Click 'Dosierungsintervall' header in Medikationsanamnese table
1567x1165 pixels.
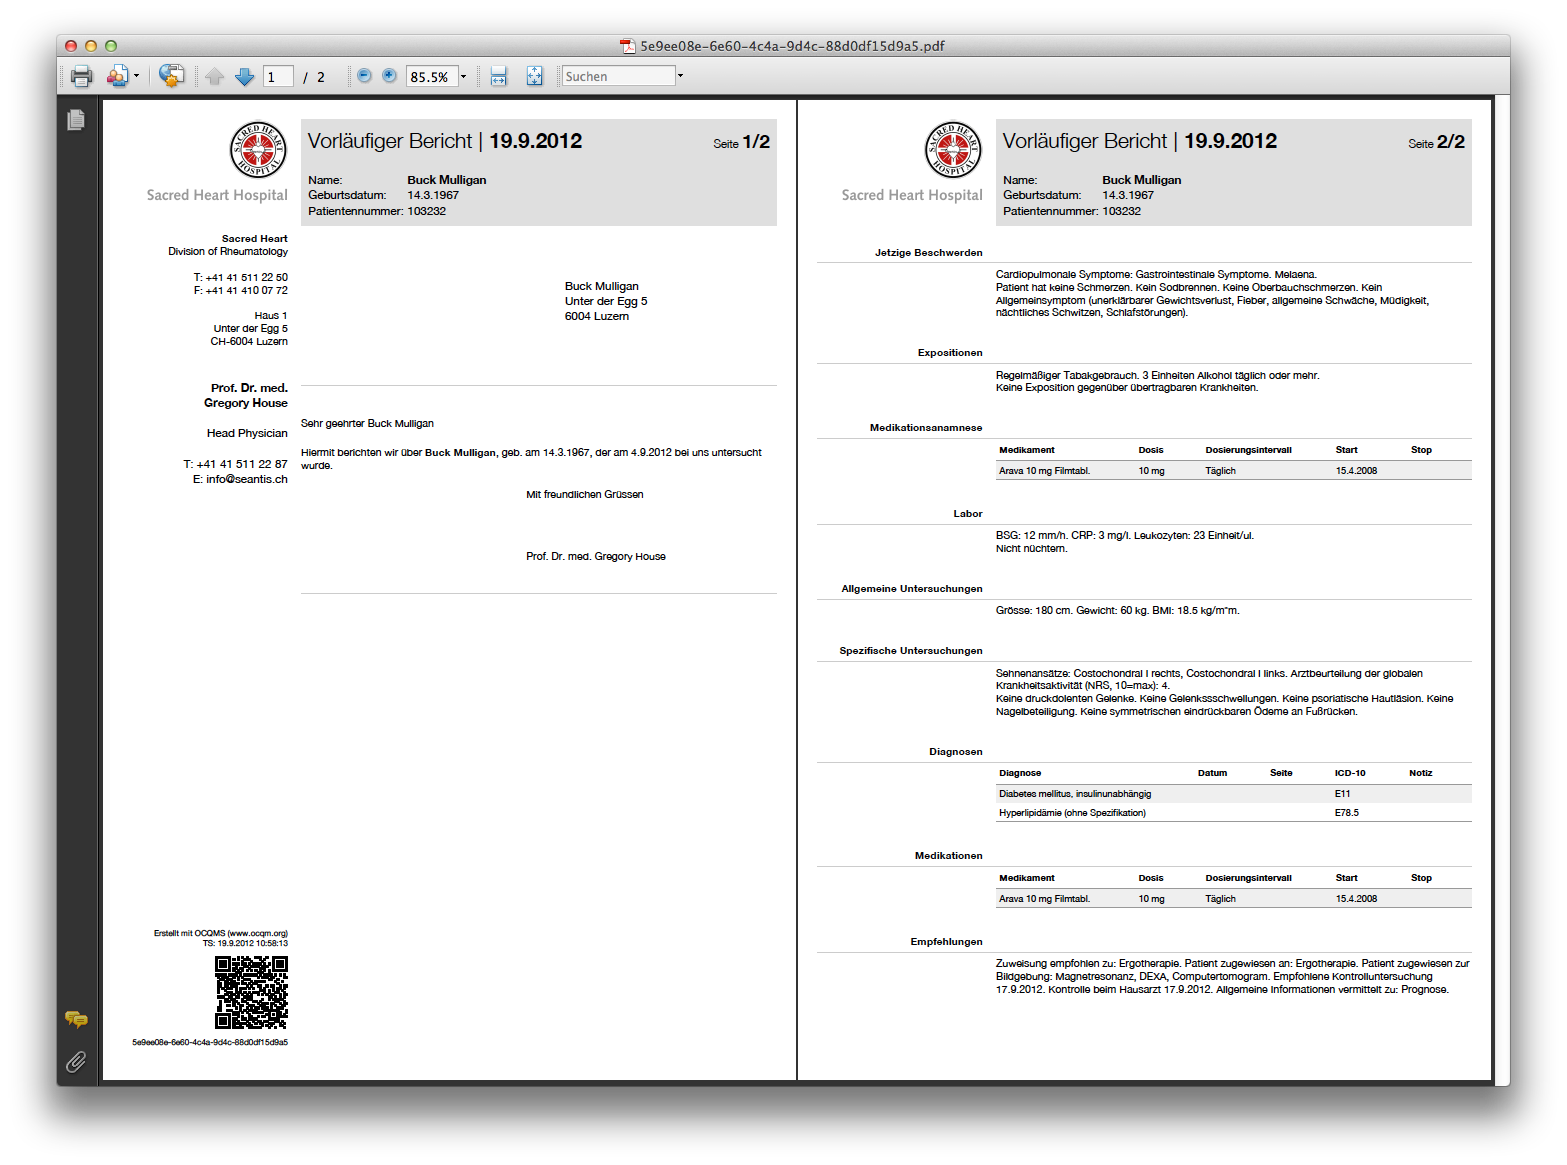pos(1248,450)
